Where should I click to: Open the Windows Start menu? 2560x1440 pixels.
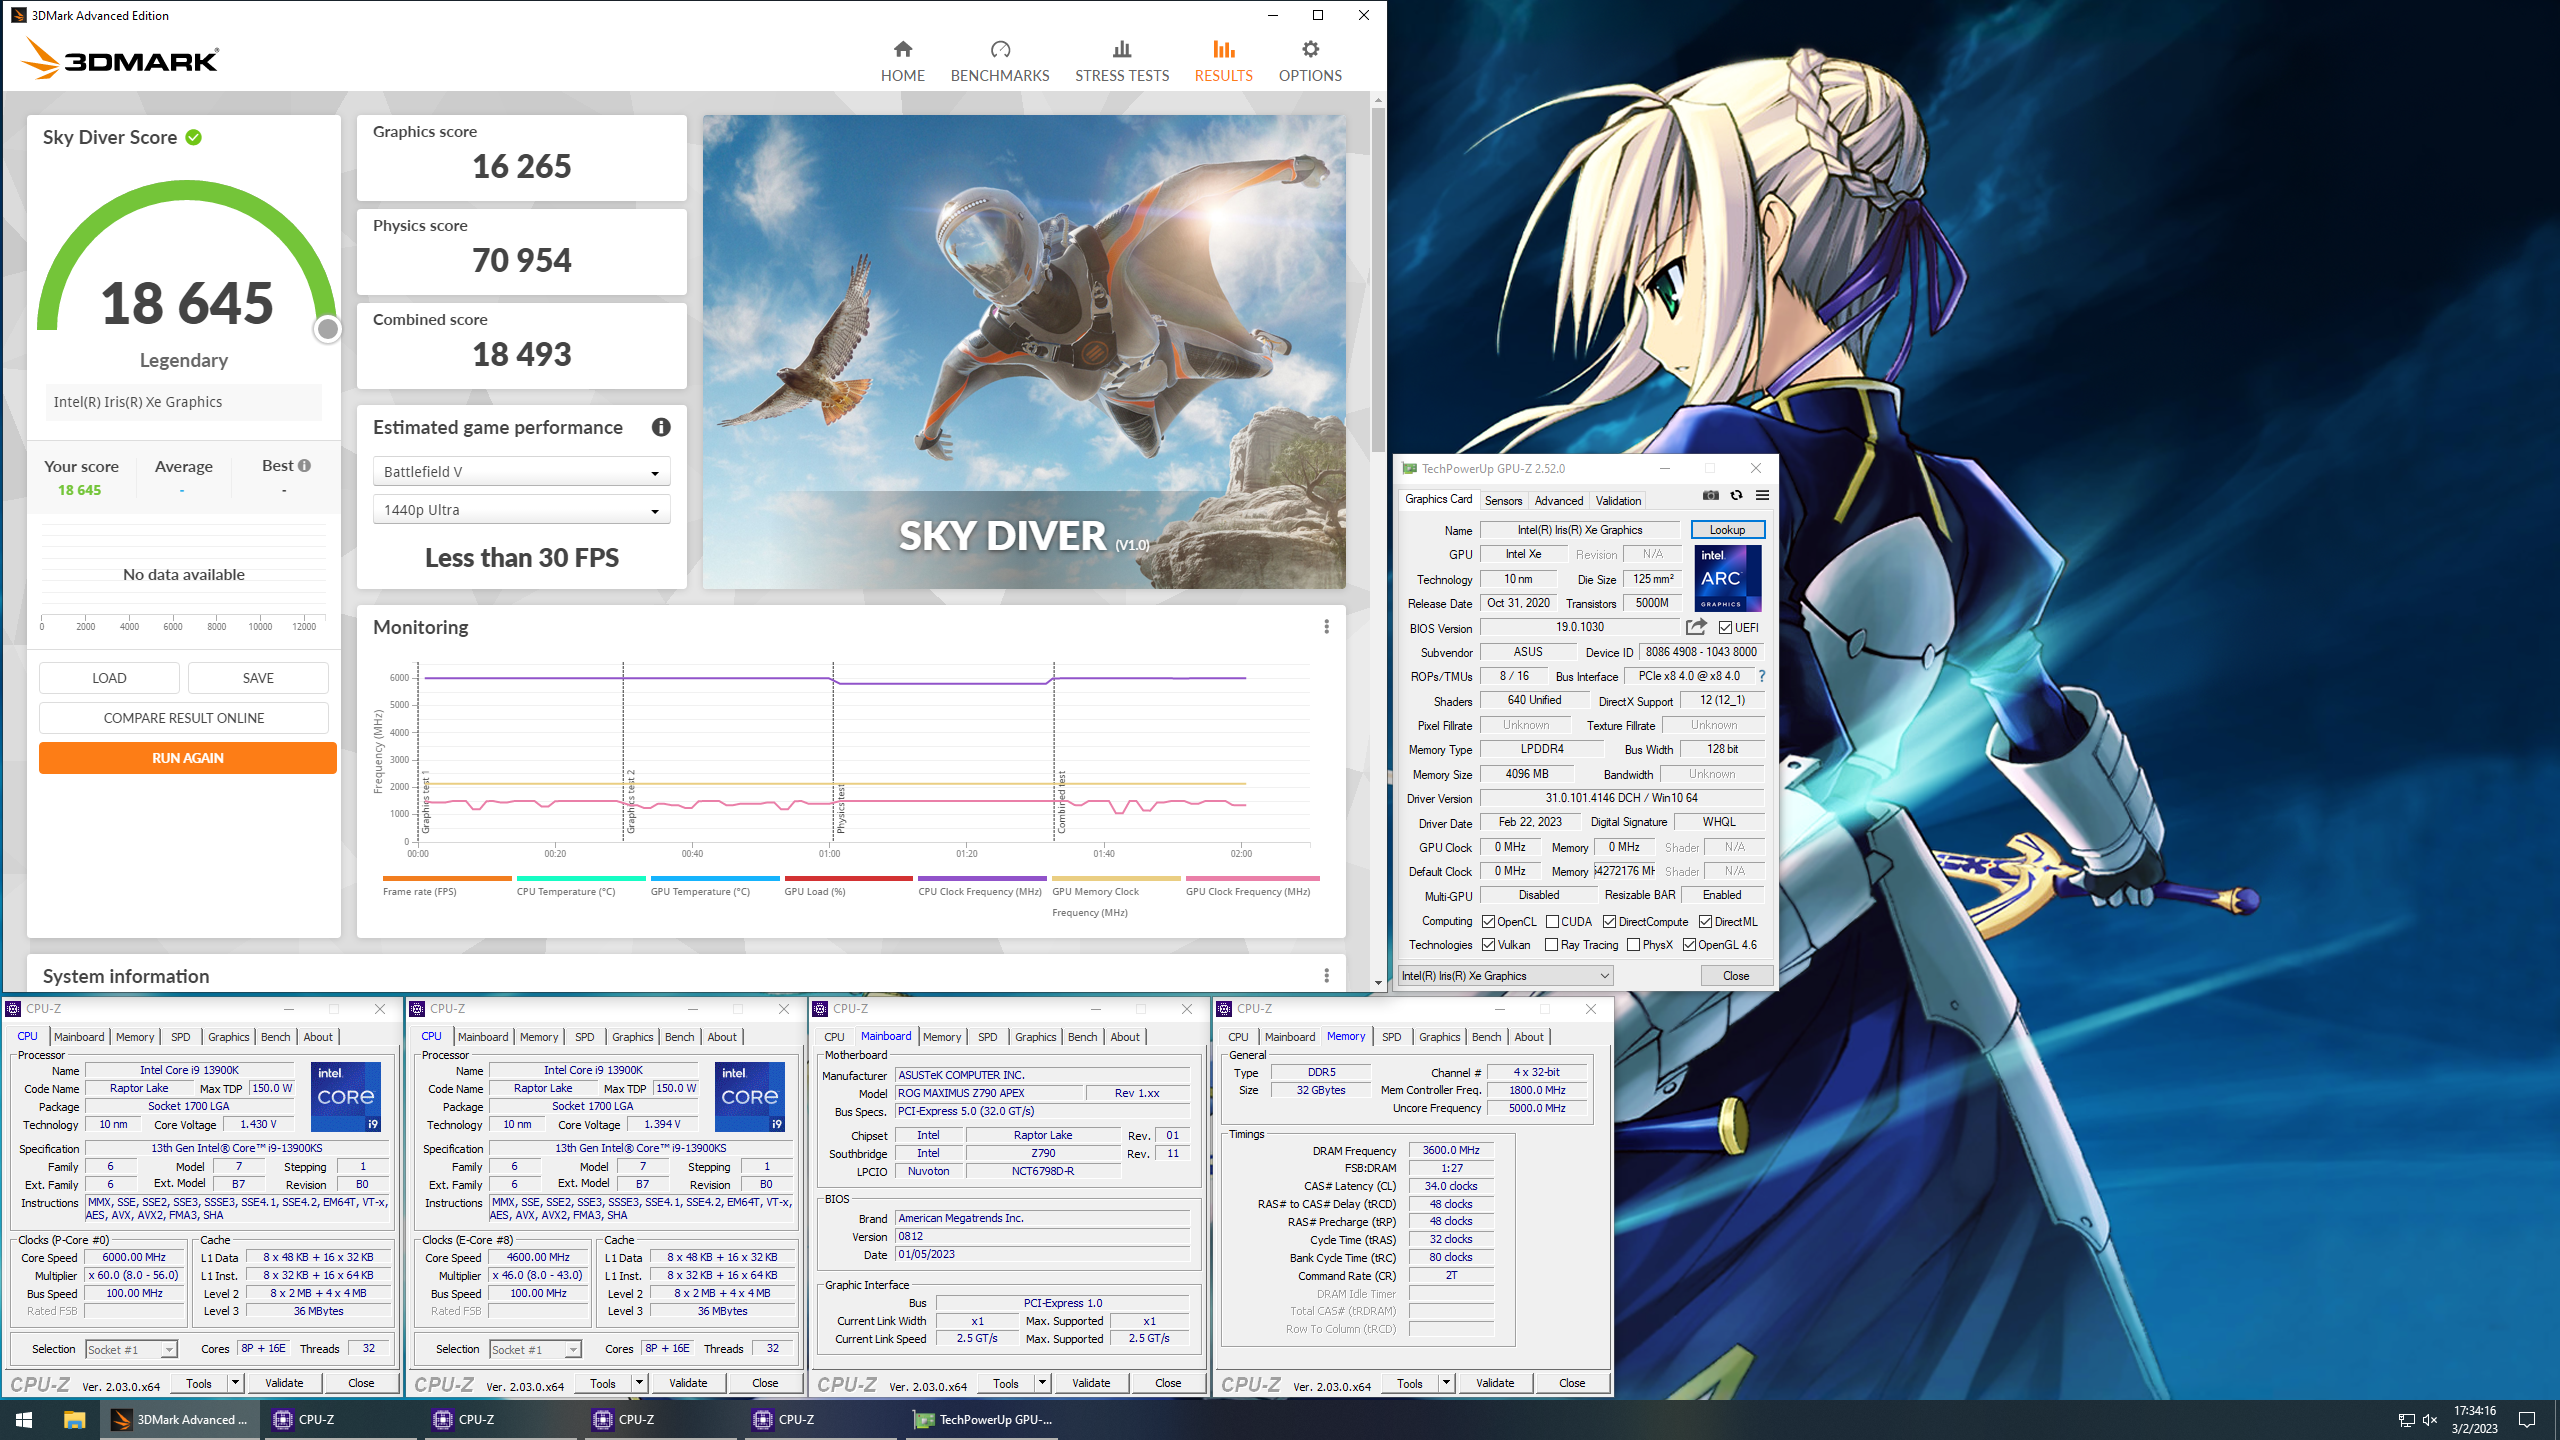coord(24,1419)
